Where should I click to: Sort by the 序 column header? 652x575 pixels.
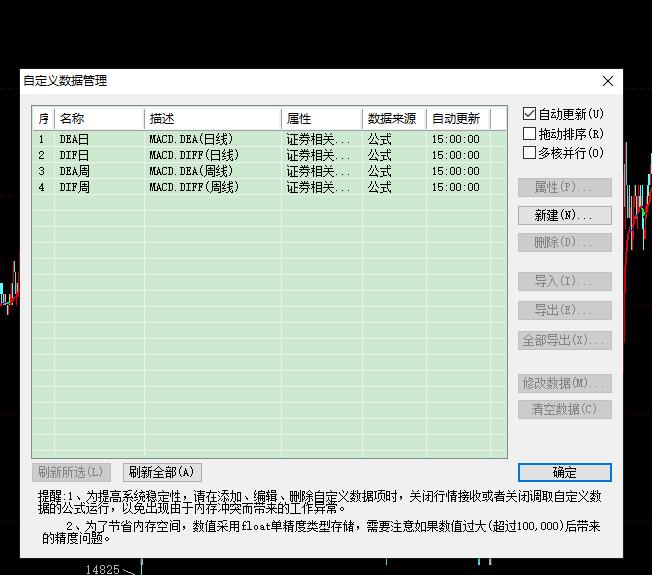point(44,119)
